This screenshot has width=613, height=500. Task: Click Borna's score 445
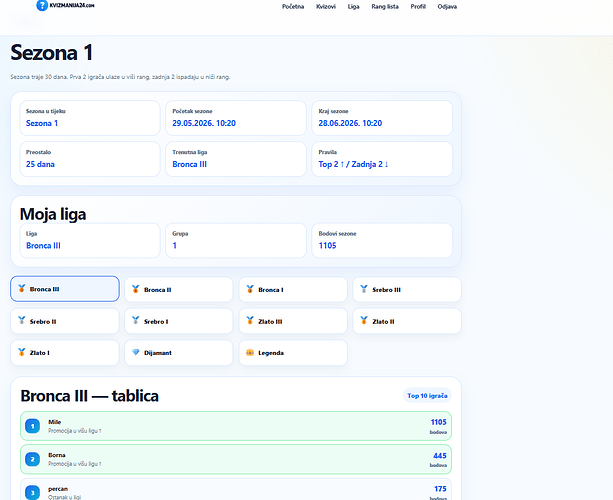pos(440,455)
